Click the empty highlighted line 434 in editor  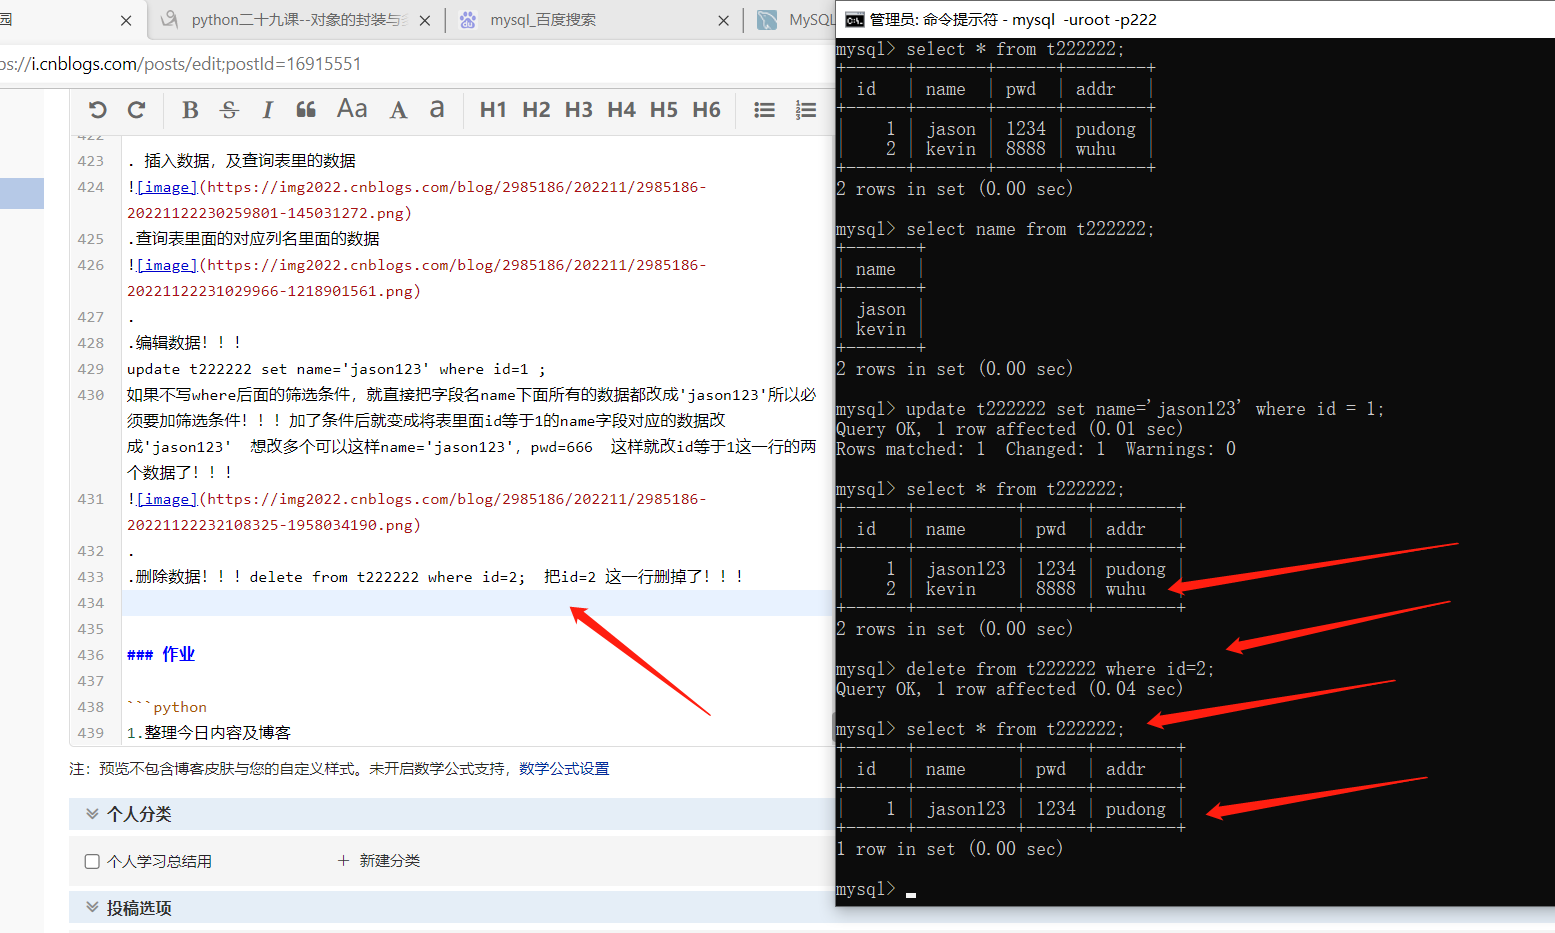click(x=477, y=603)
